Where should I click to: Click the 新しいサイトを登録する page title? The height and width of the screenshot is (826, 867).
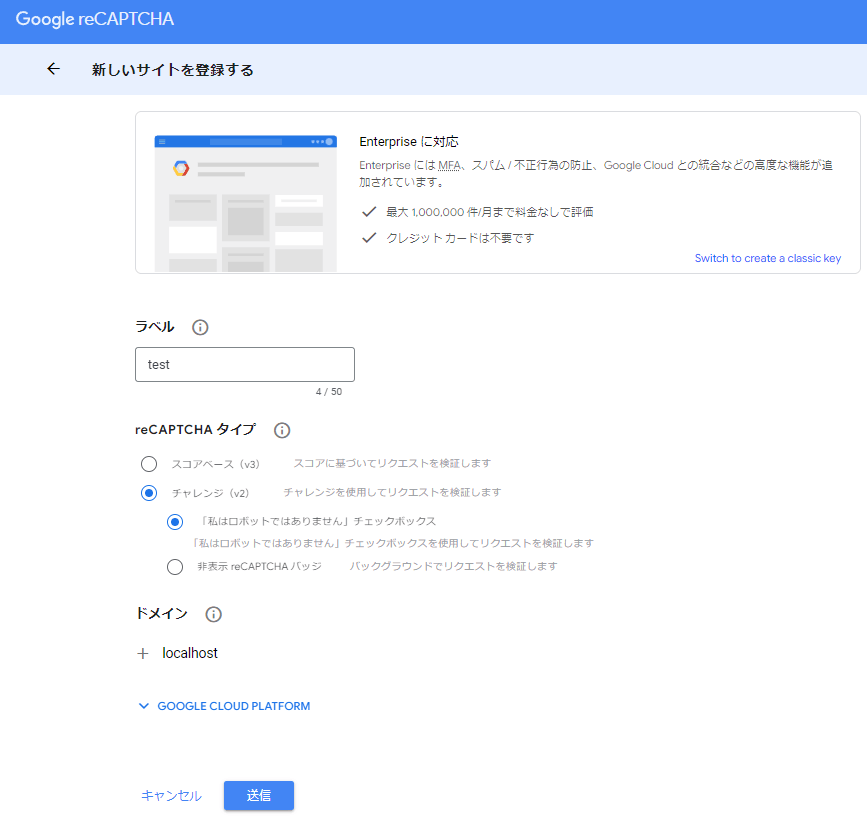coord(173,70)
